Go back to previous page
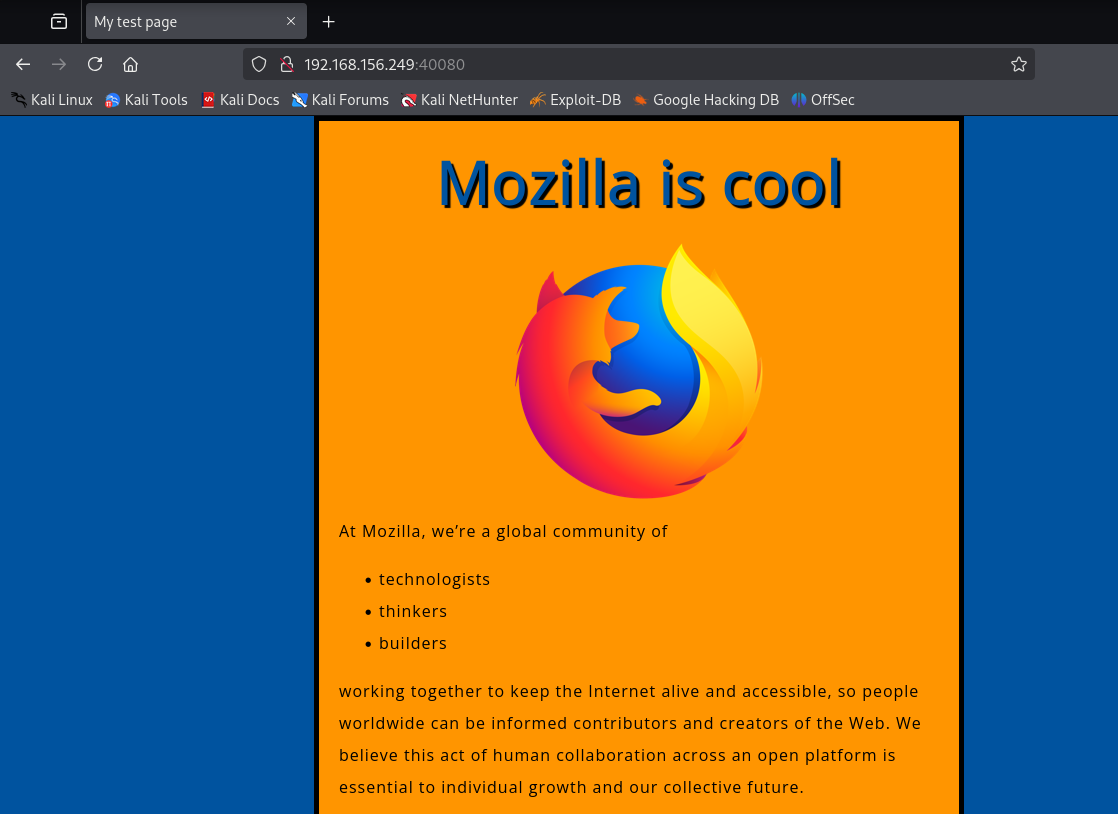 (23, 64)
